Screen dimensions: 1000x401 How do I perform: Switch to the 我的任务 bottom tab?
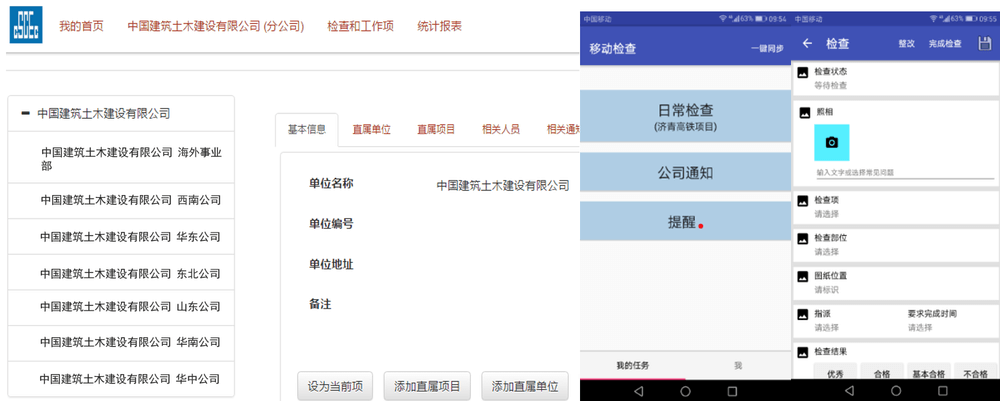coord(633,366)
